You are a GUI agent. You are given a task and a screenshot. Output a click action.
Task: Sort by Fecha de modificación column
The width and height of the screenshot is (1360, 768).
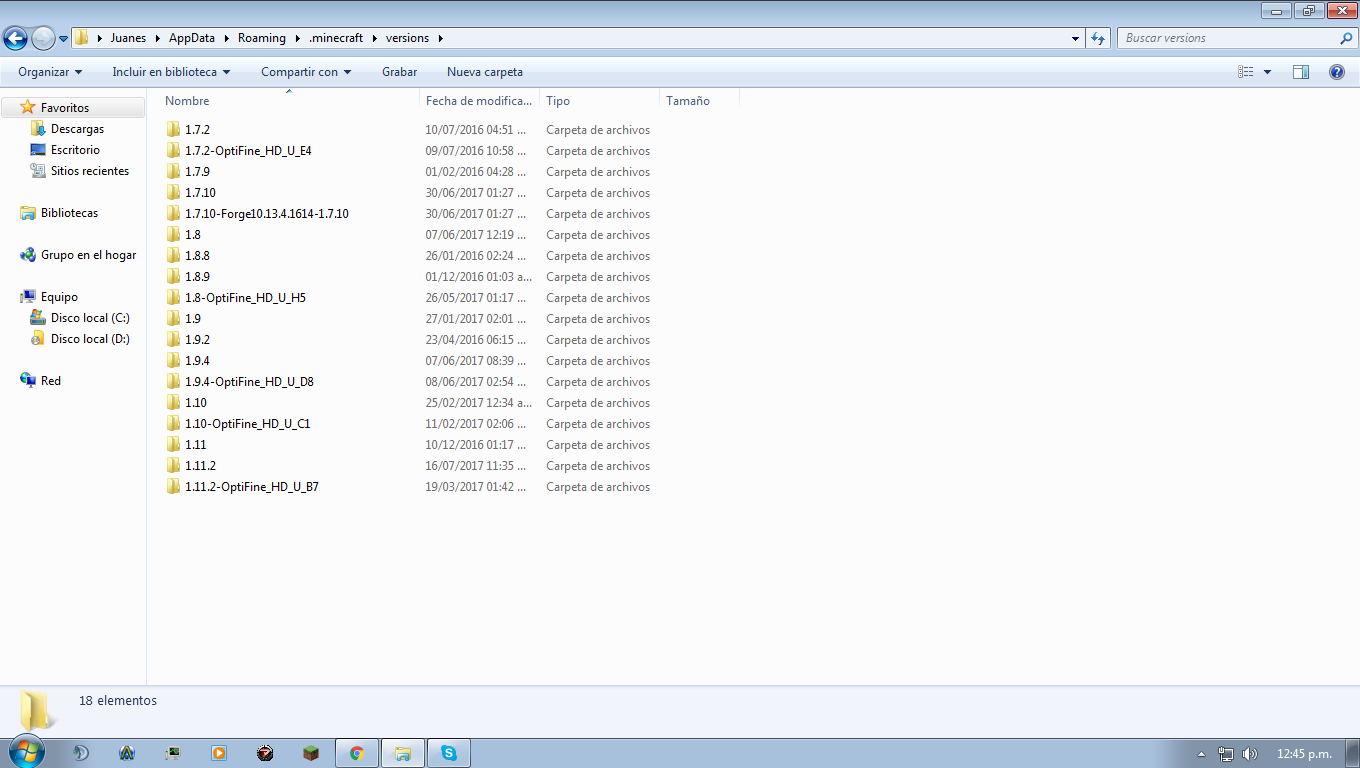[479, 101]
